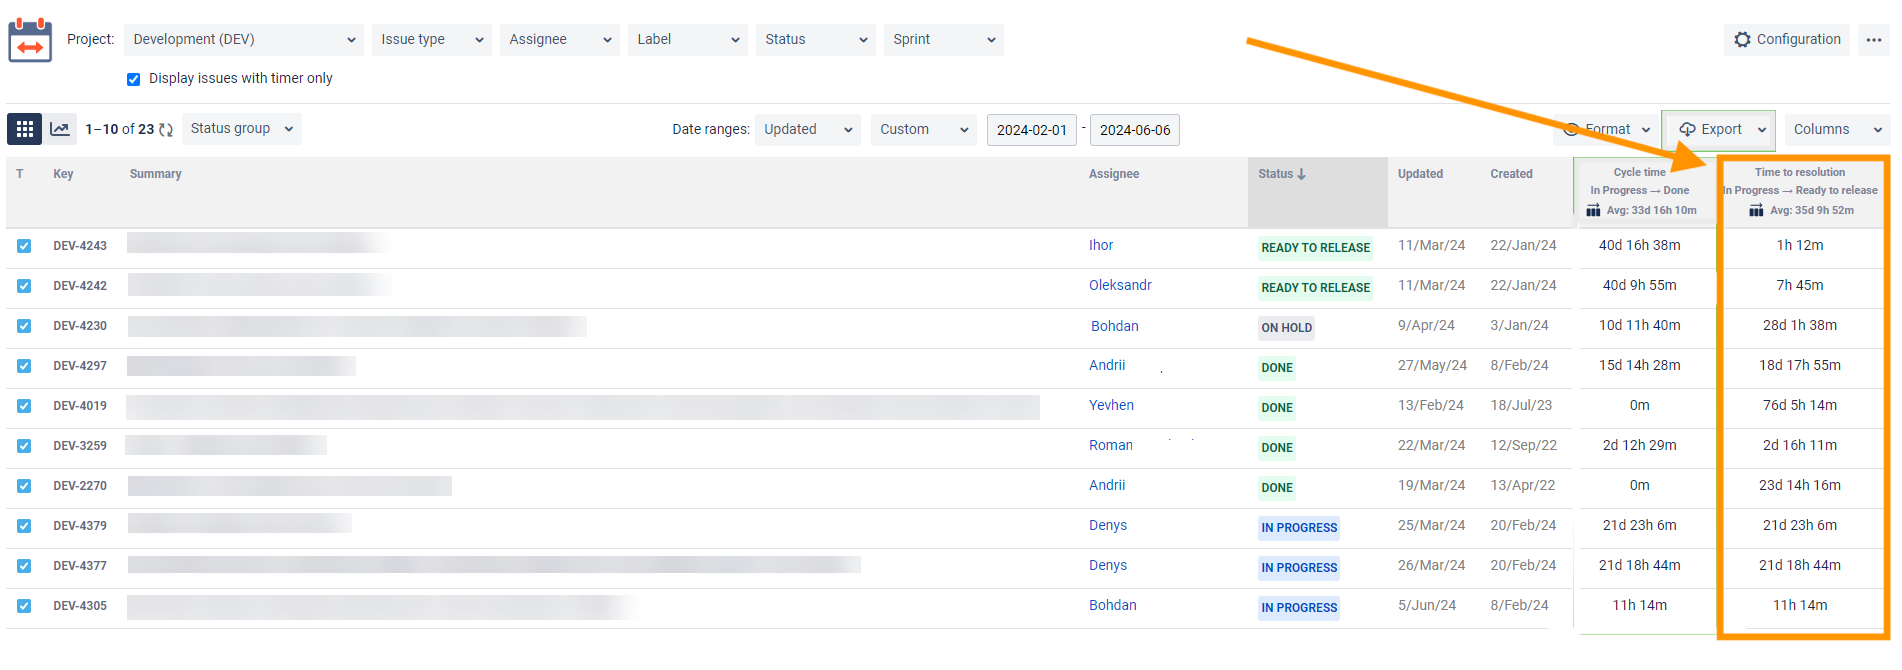The image size is (1902, 670).
Task: Click the calendar icon under Time to resolution
Action: (1756, 210)
